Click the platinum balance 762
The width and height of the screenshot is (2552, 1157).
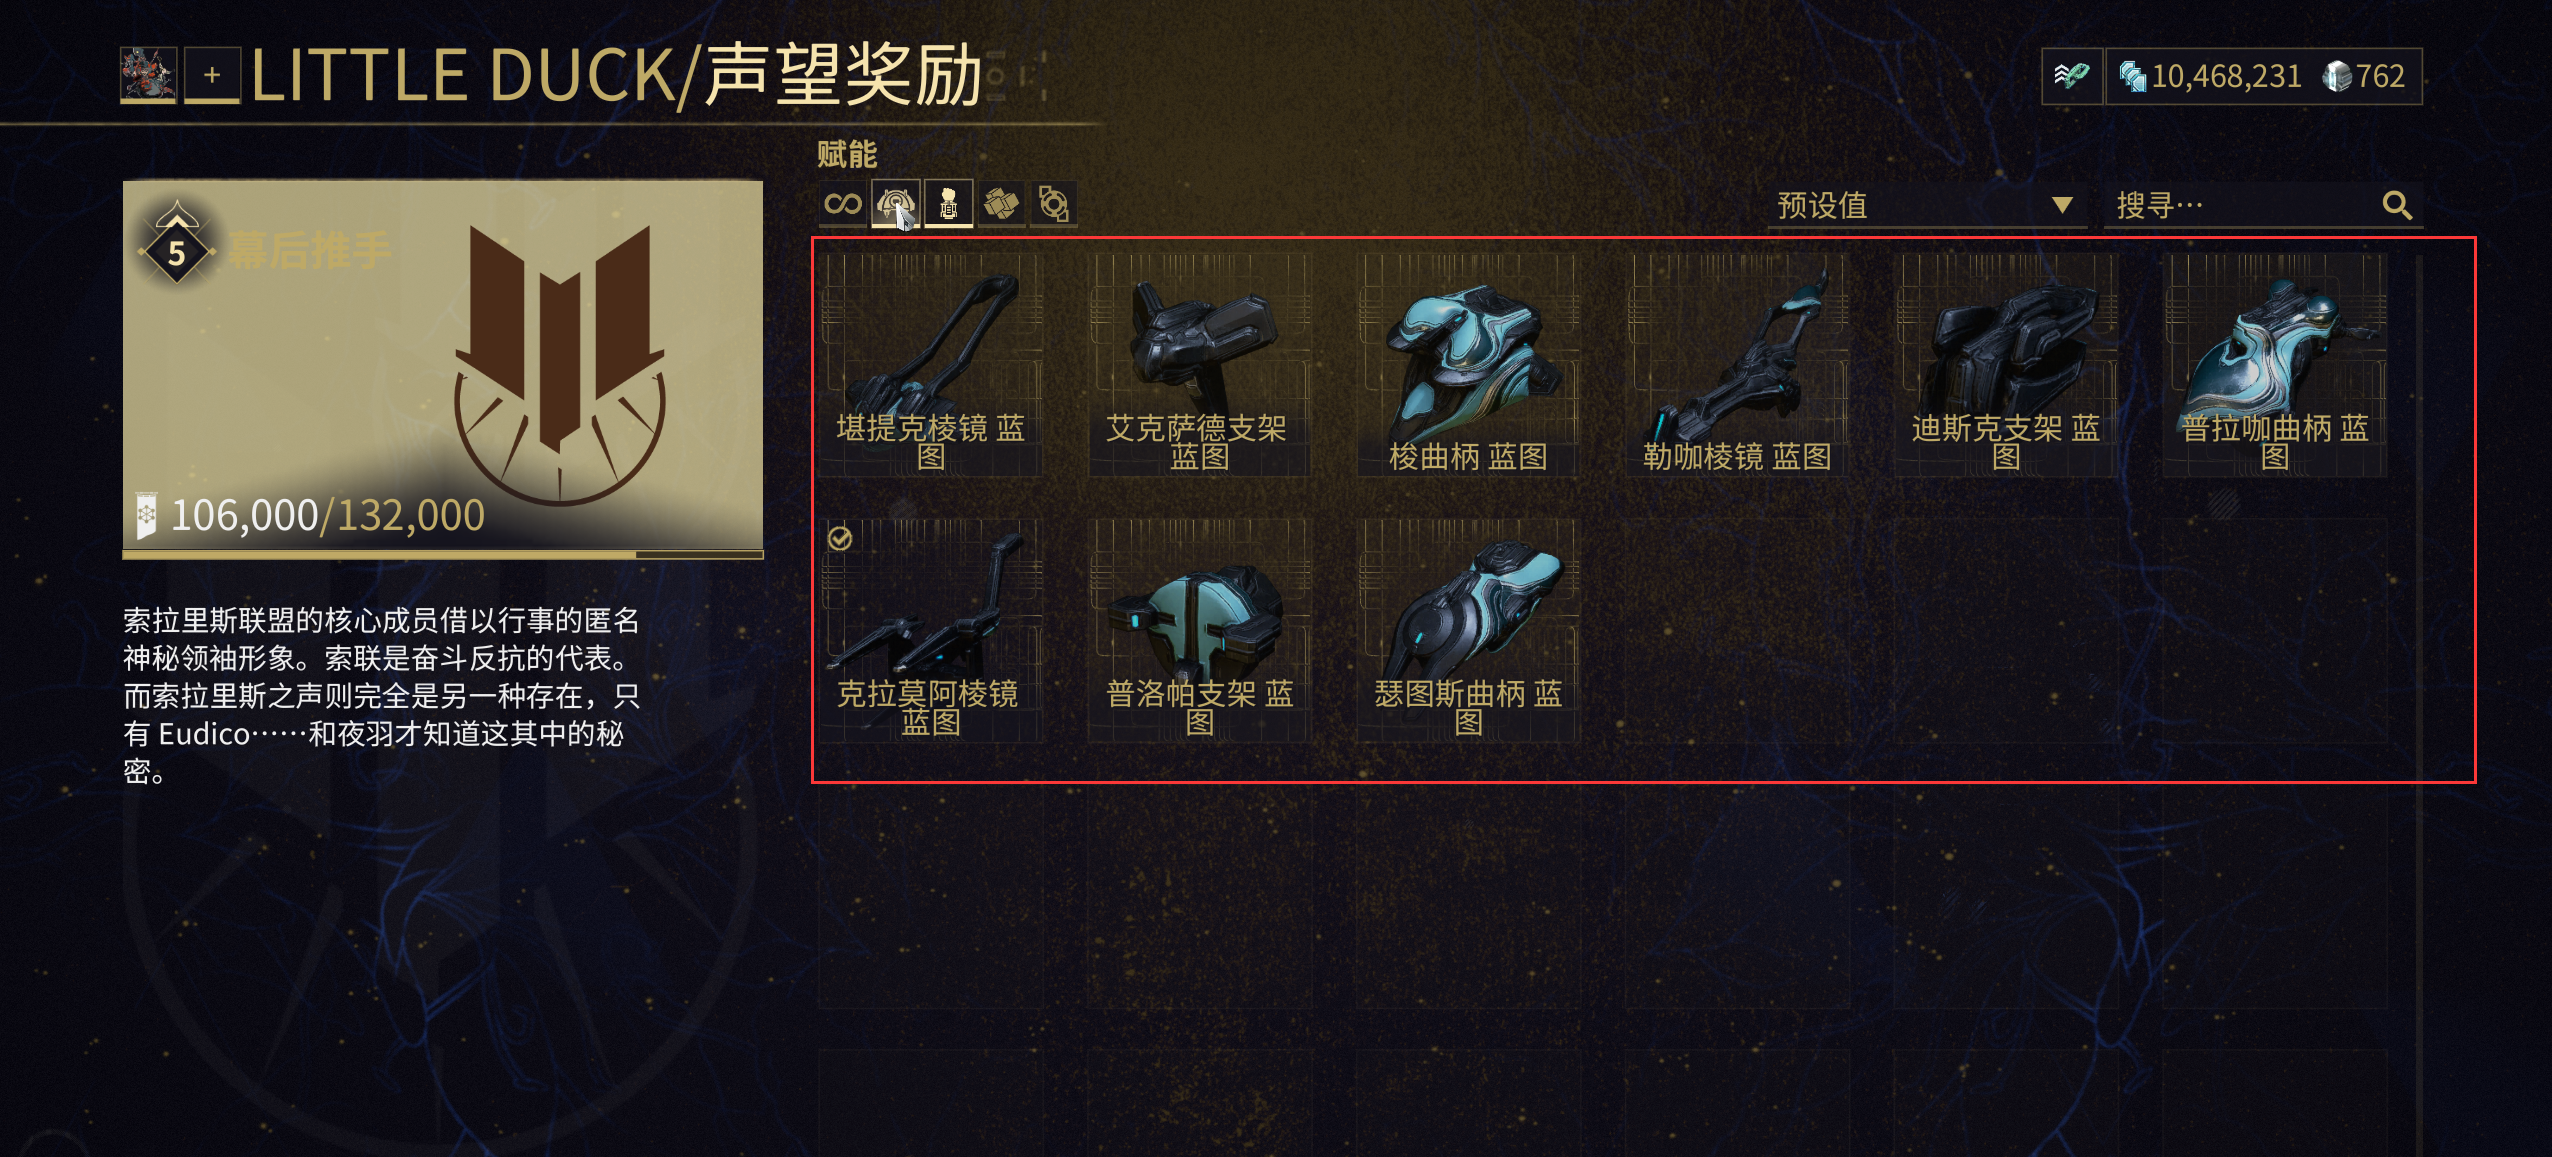(2364, 76)
